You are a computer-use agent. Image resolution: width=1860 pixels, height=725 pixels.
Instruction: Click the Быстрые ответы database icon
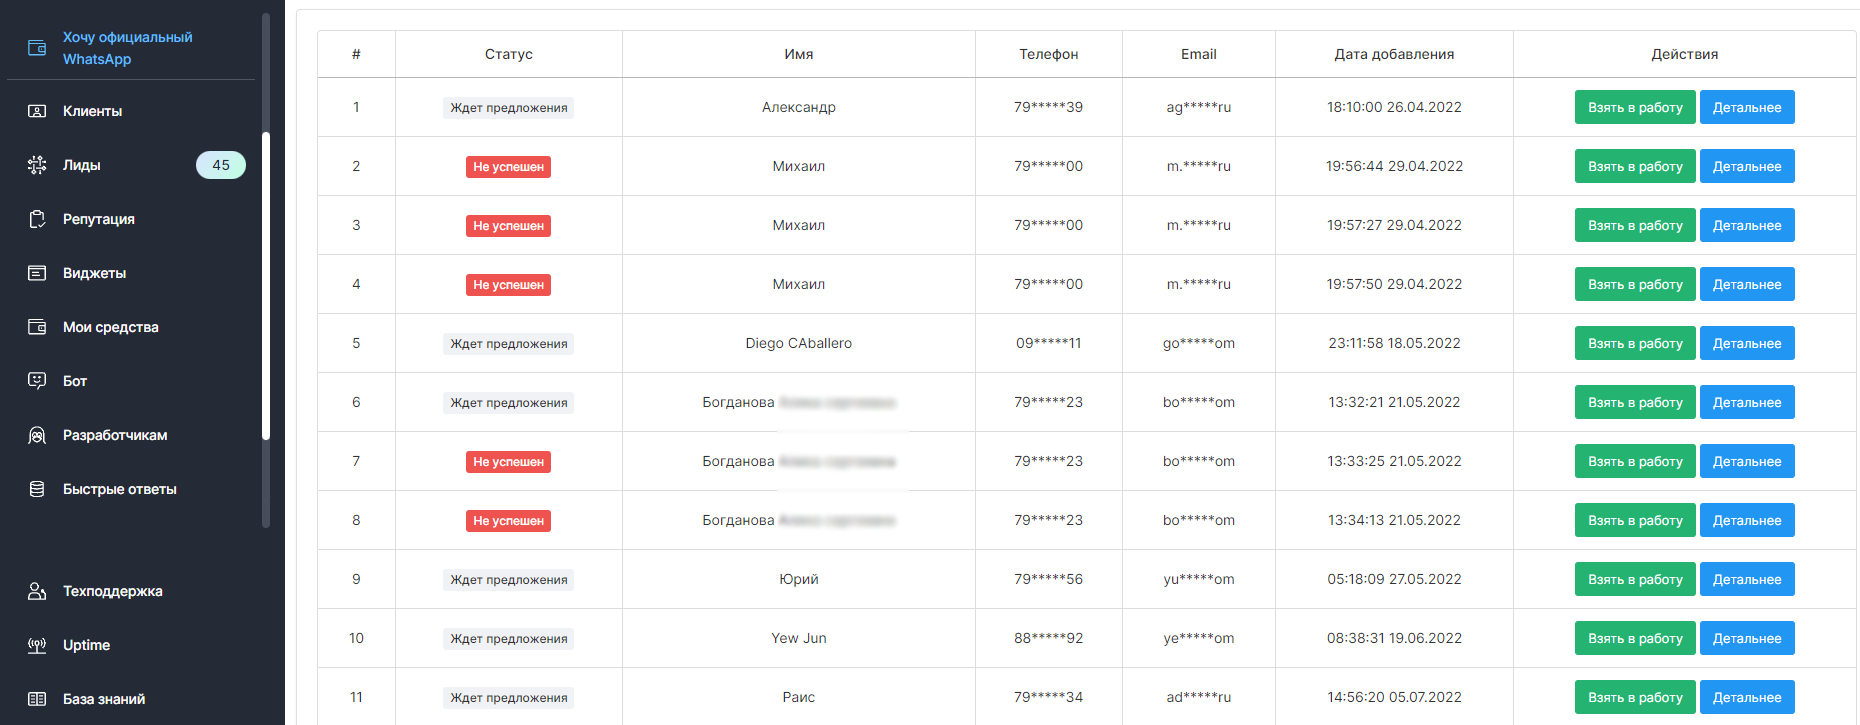pyautogui.click(x=37, y=489)
